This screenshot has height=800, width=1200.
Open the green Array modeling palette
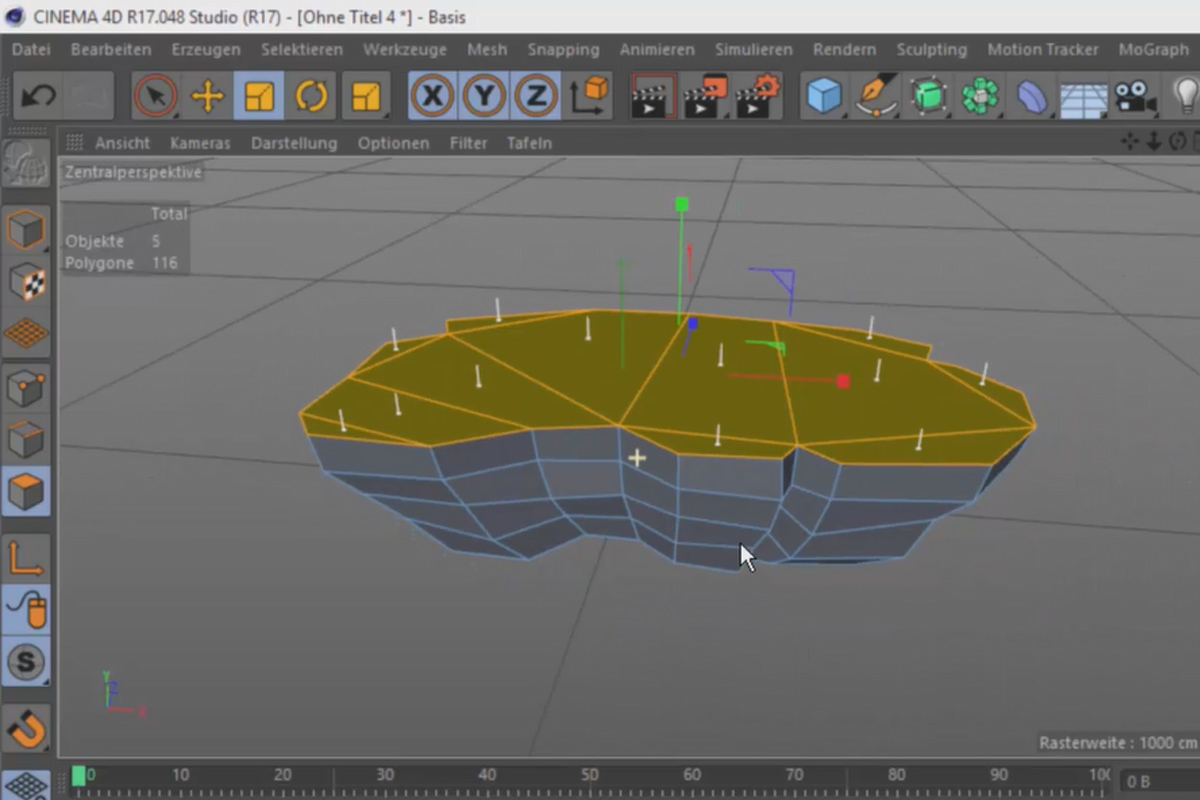981,96
